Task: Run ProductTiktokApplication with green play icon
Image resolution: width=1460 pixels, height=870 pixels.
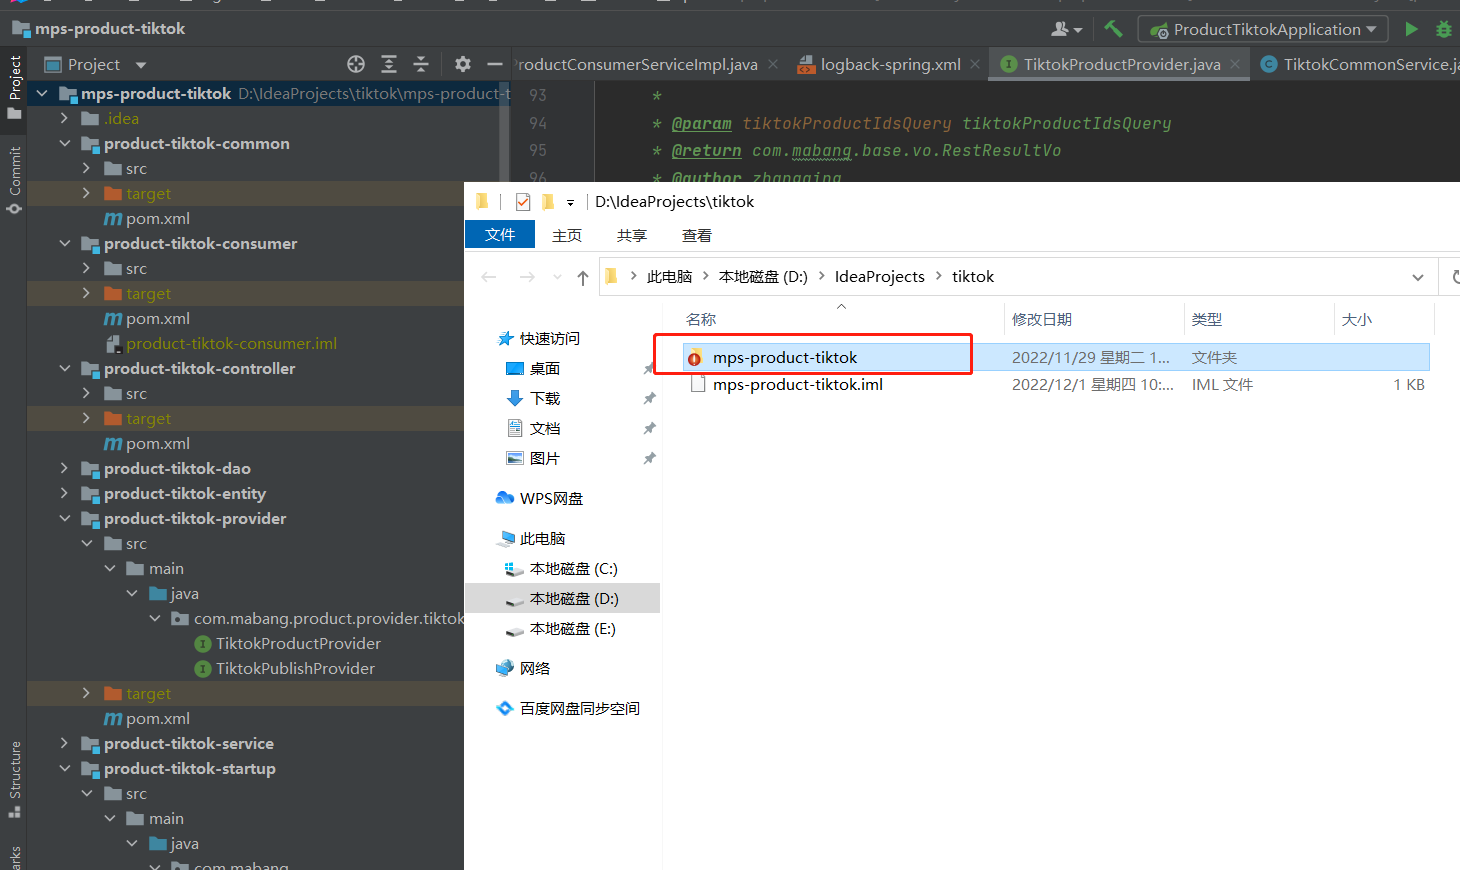Action: (x=1411, y=29)
